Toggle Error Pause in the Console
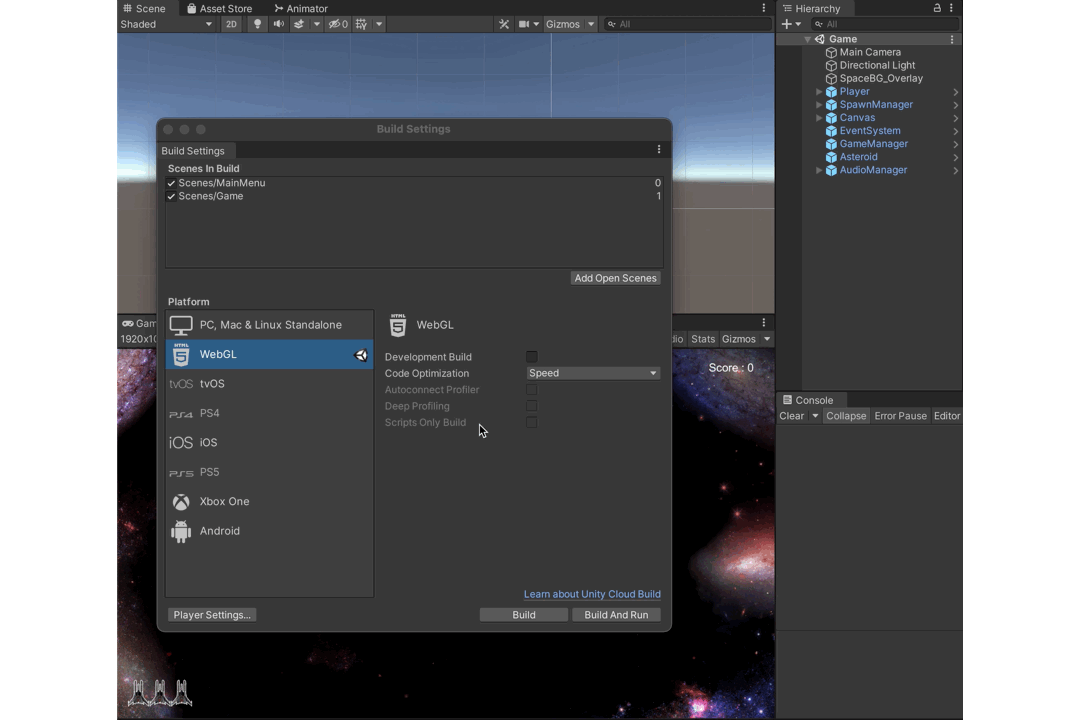Viewport: 1080px width, 720px height. pyautogui.click(x=900, y=416)
